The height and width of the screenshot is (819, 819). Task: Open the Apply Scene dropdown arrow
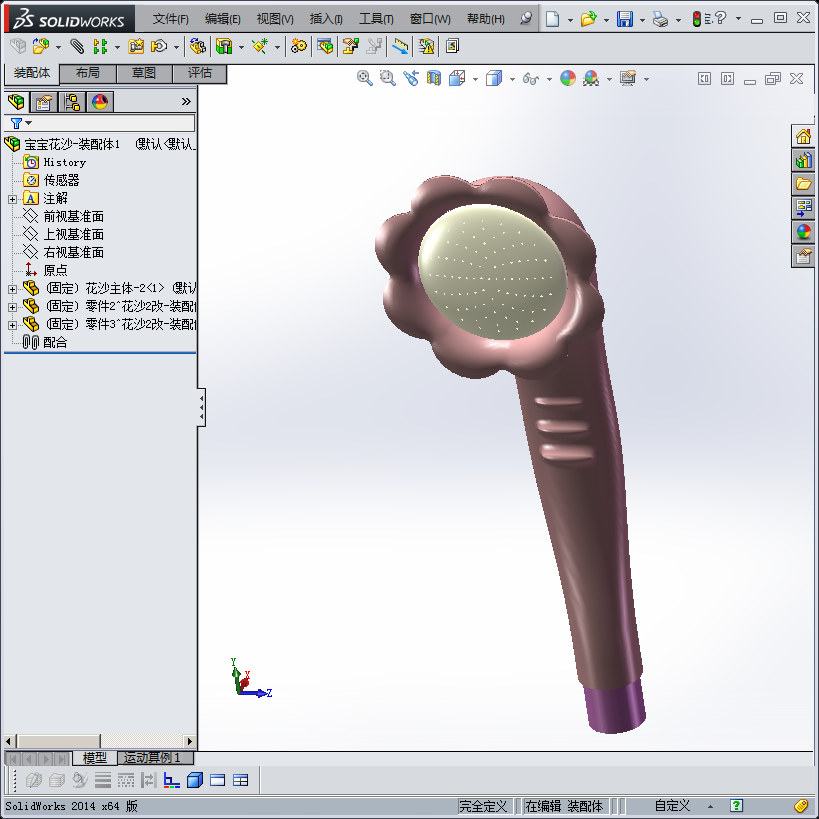[x=609, y=79]
